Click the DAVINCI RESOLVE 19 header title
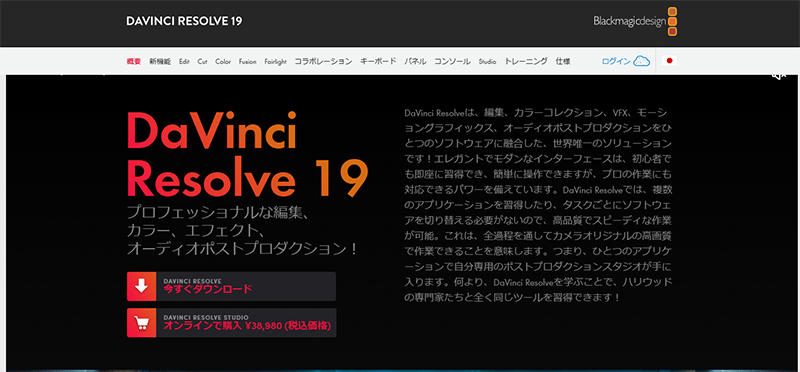Viewport: 800px width, 372px height. [x=184, y=21]
